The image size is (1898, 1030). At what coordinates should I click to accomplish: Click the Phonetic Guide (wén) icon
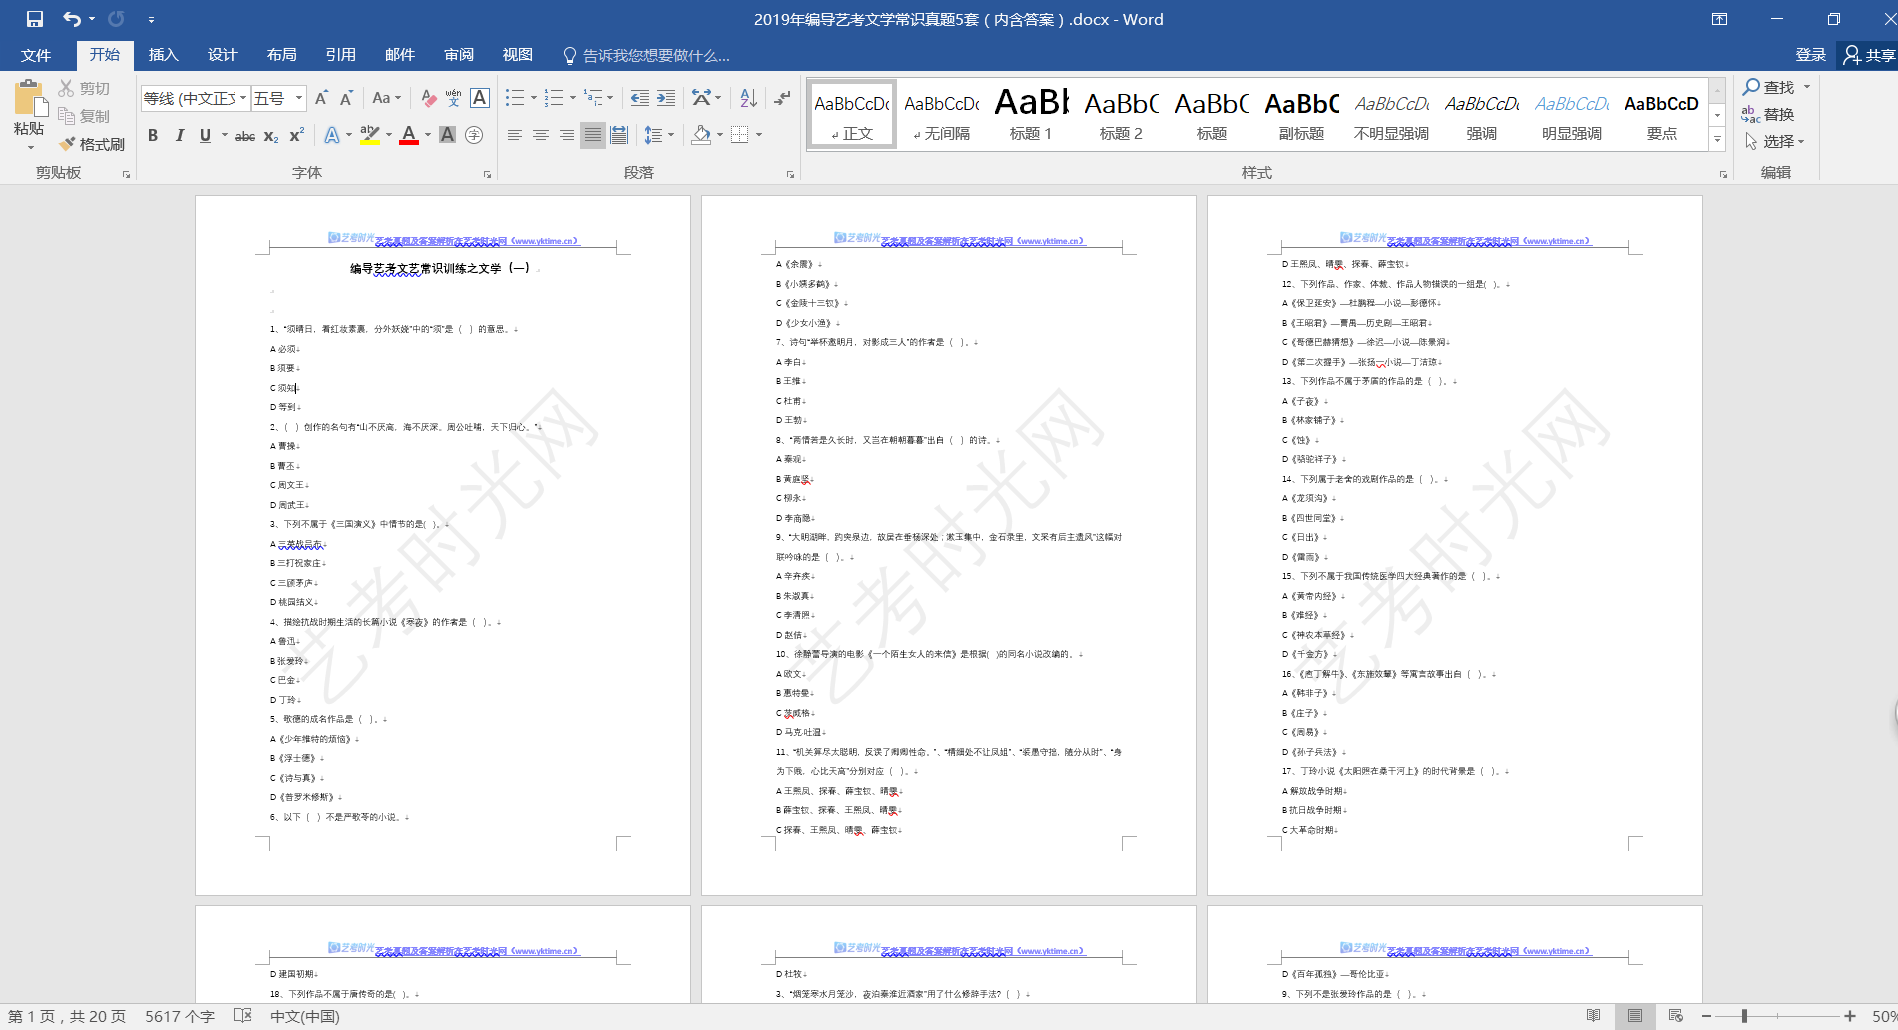click(x=454, y=98)
